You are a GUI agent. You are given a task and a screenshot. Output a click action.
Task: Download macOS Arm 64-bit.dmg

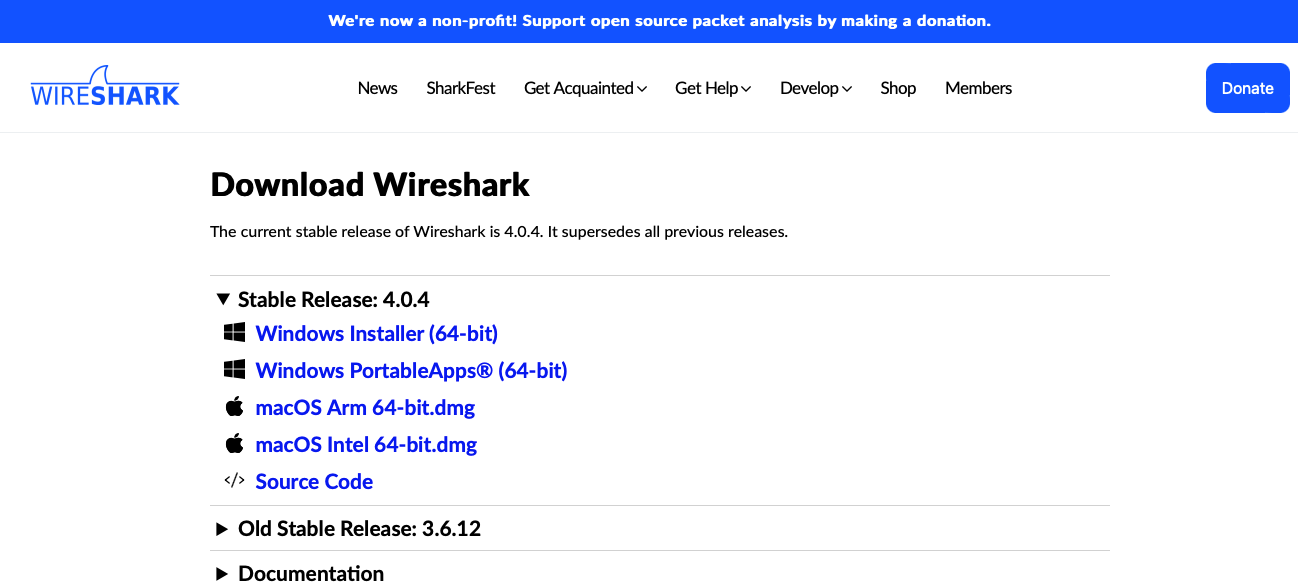point(365,407)
